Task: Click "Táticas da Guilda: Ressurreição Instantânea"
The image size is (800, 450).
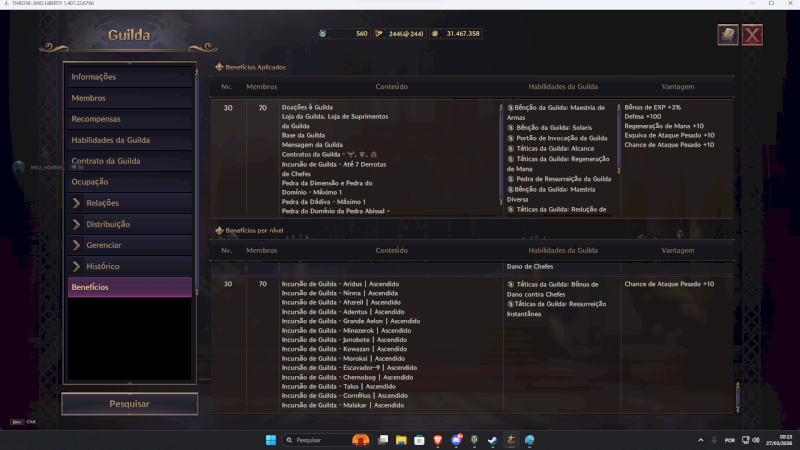Action: (557, 309)
